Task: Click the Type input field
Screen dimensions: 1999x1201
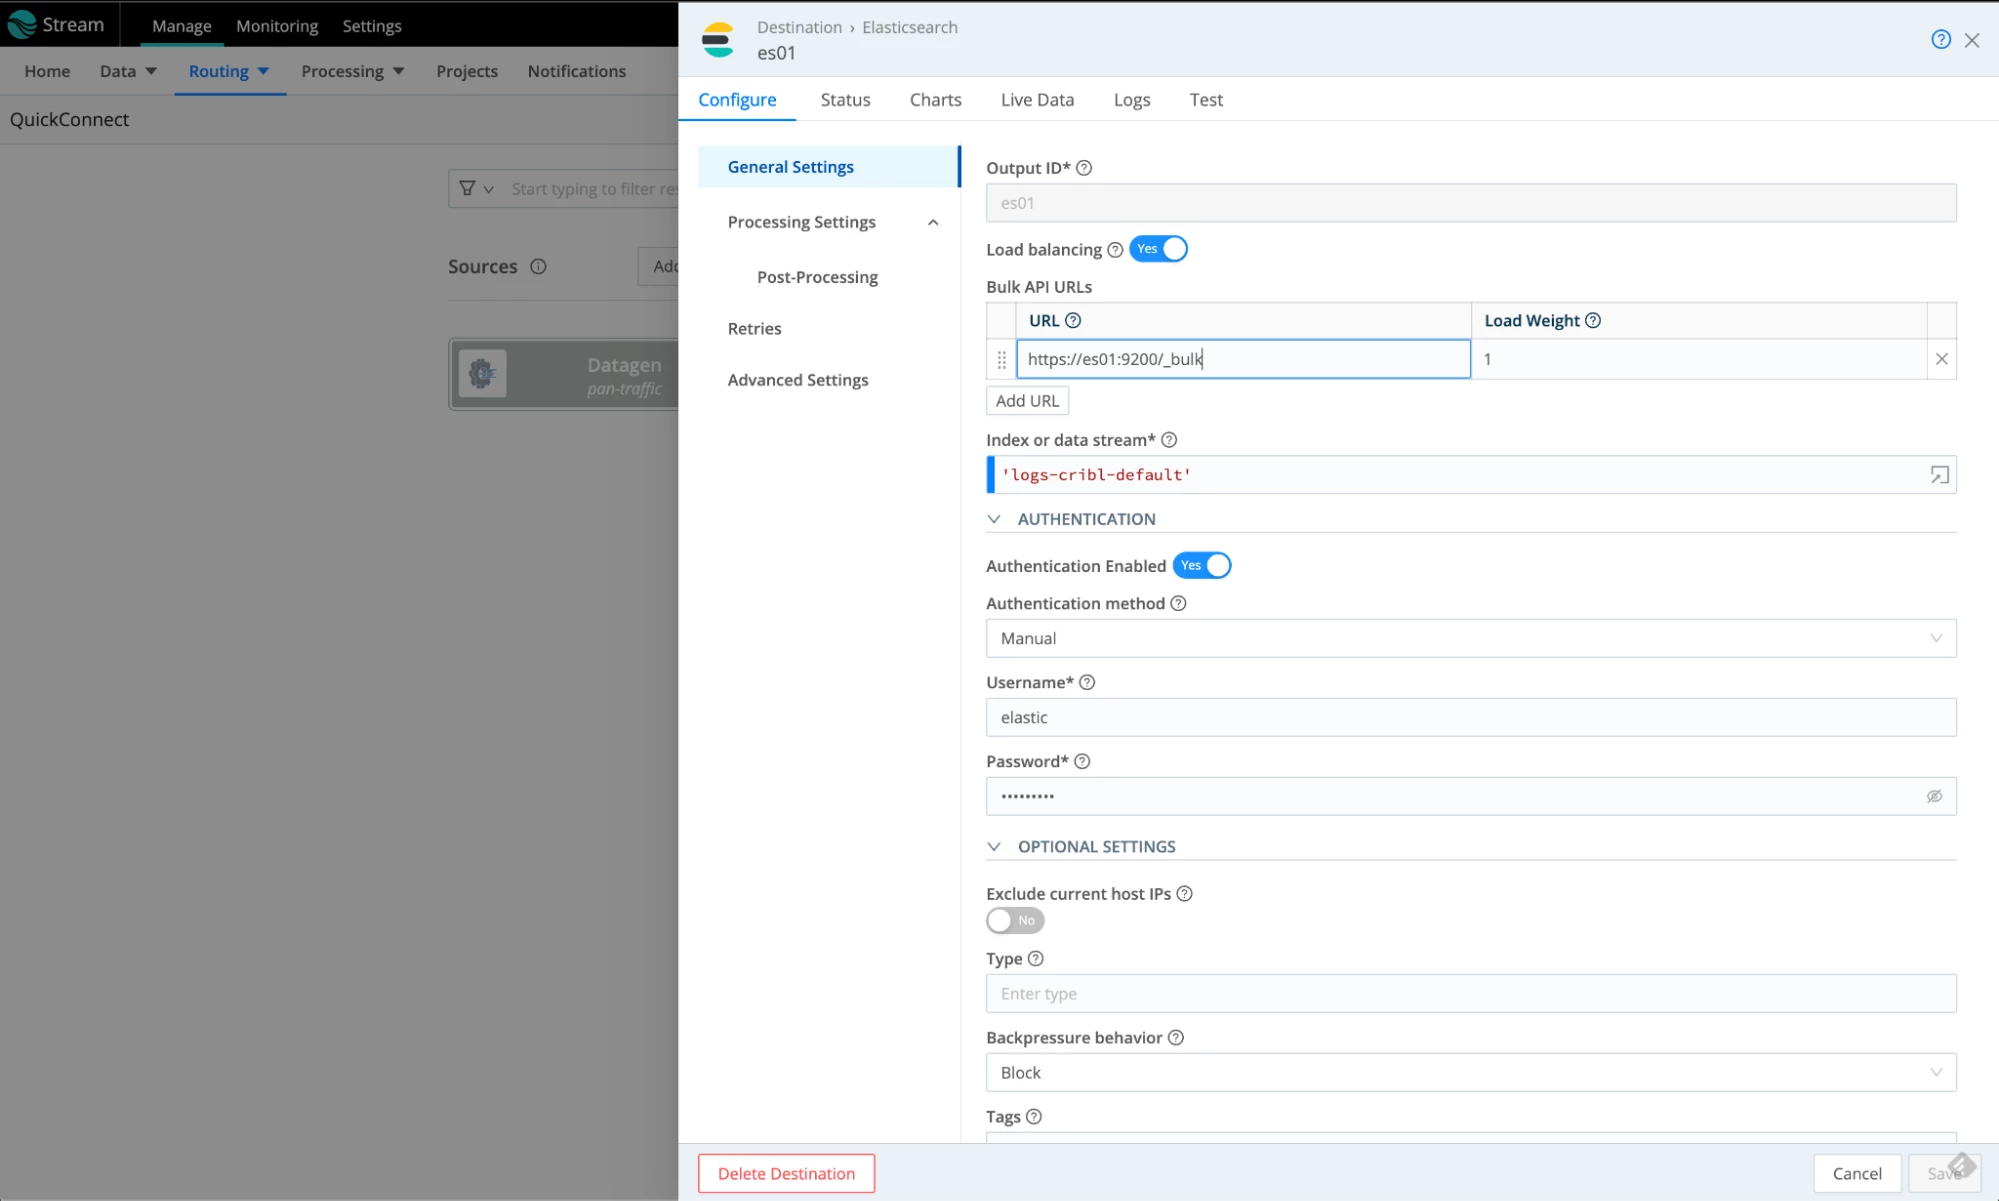Action: click(x=1470, y=993)
